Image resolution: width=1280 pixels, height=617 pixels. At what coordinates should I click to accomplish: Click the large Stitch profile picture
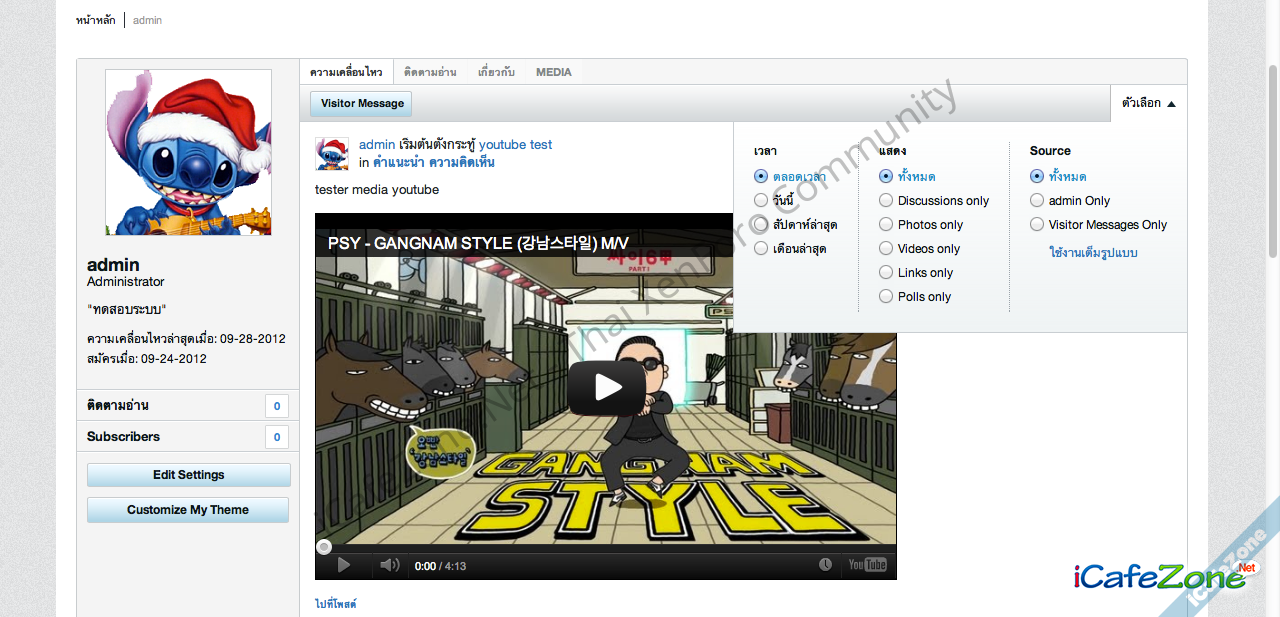pos(188,152)
